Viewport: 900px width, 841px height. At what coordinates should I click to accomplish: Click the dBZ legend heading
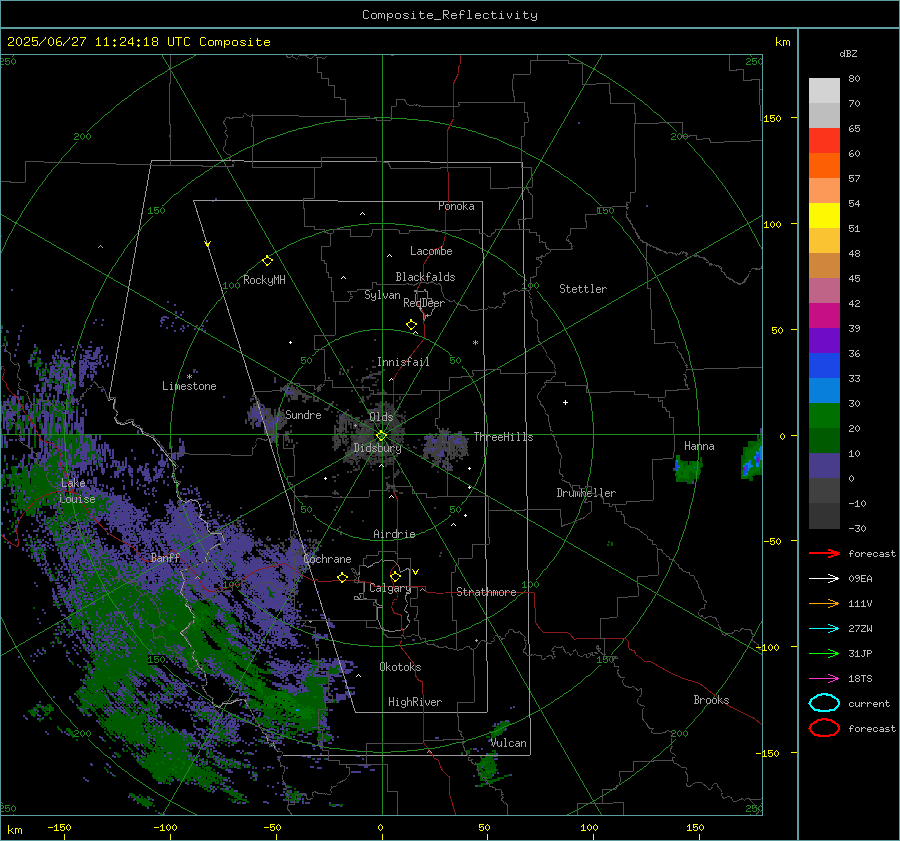(x=848, y=54)
